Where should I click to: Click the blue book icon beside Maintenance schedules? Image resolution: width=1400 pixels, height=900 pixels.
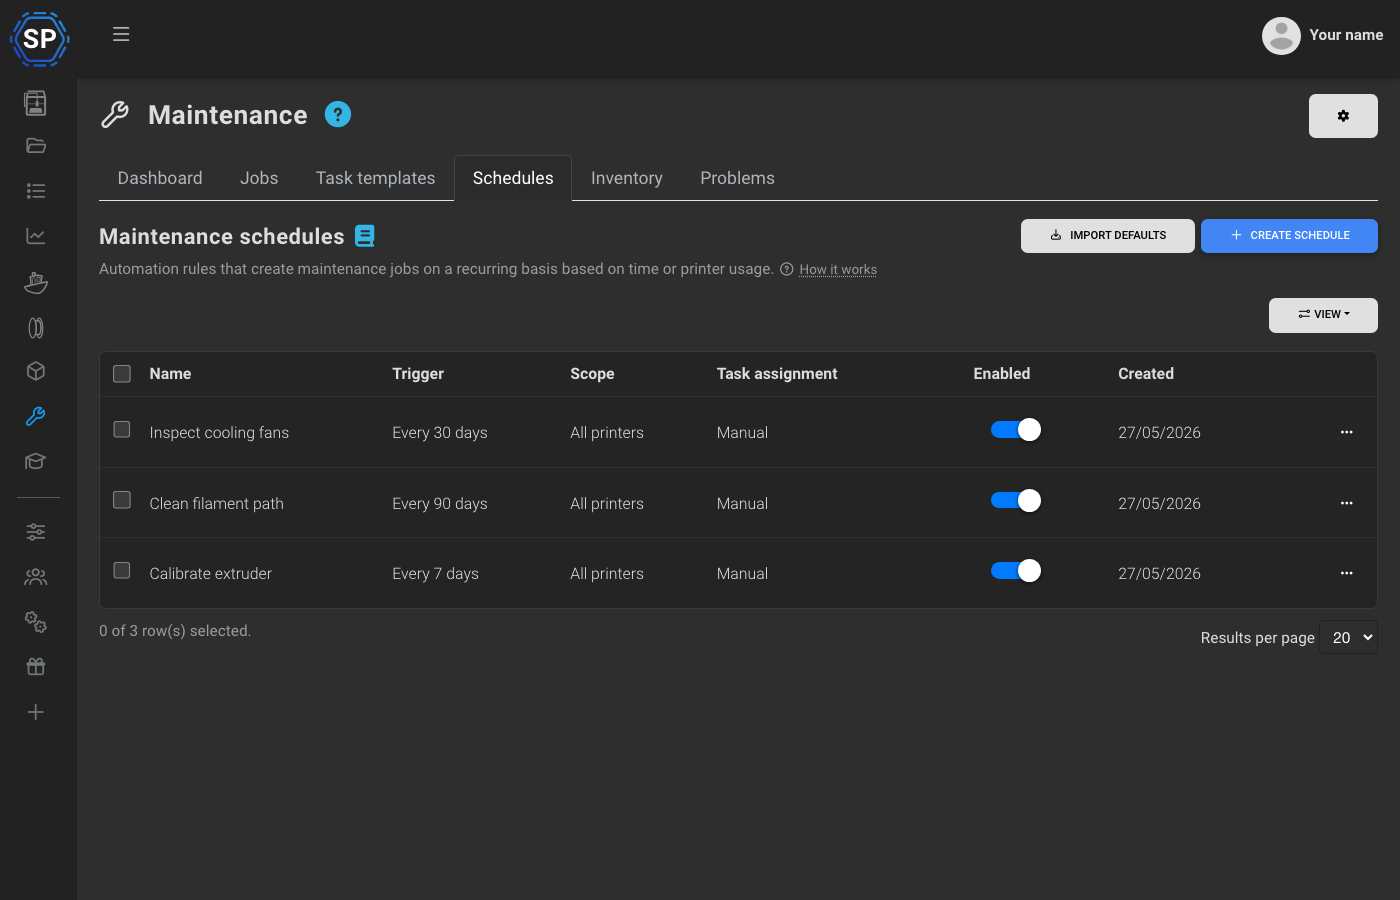(365, 236)
